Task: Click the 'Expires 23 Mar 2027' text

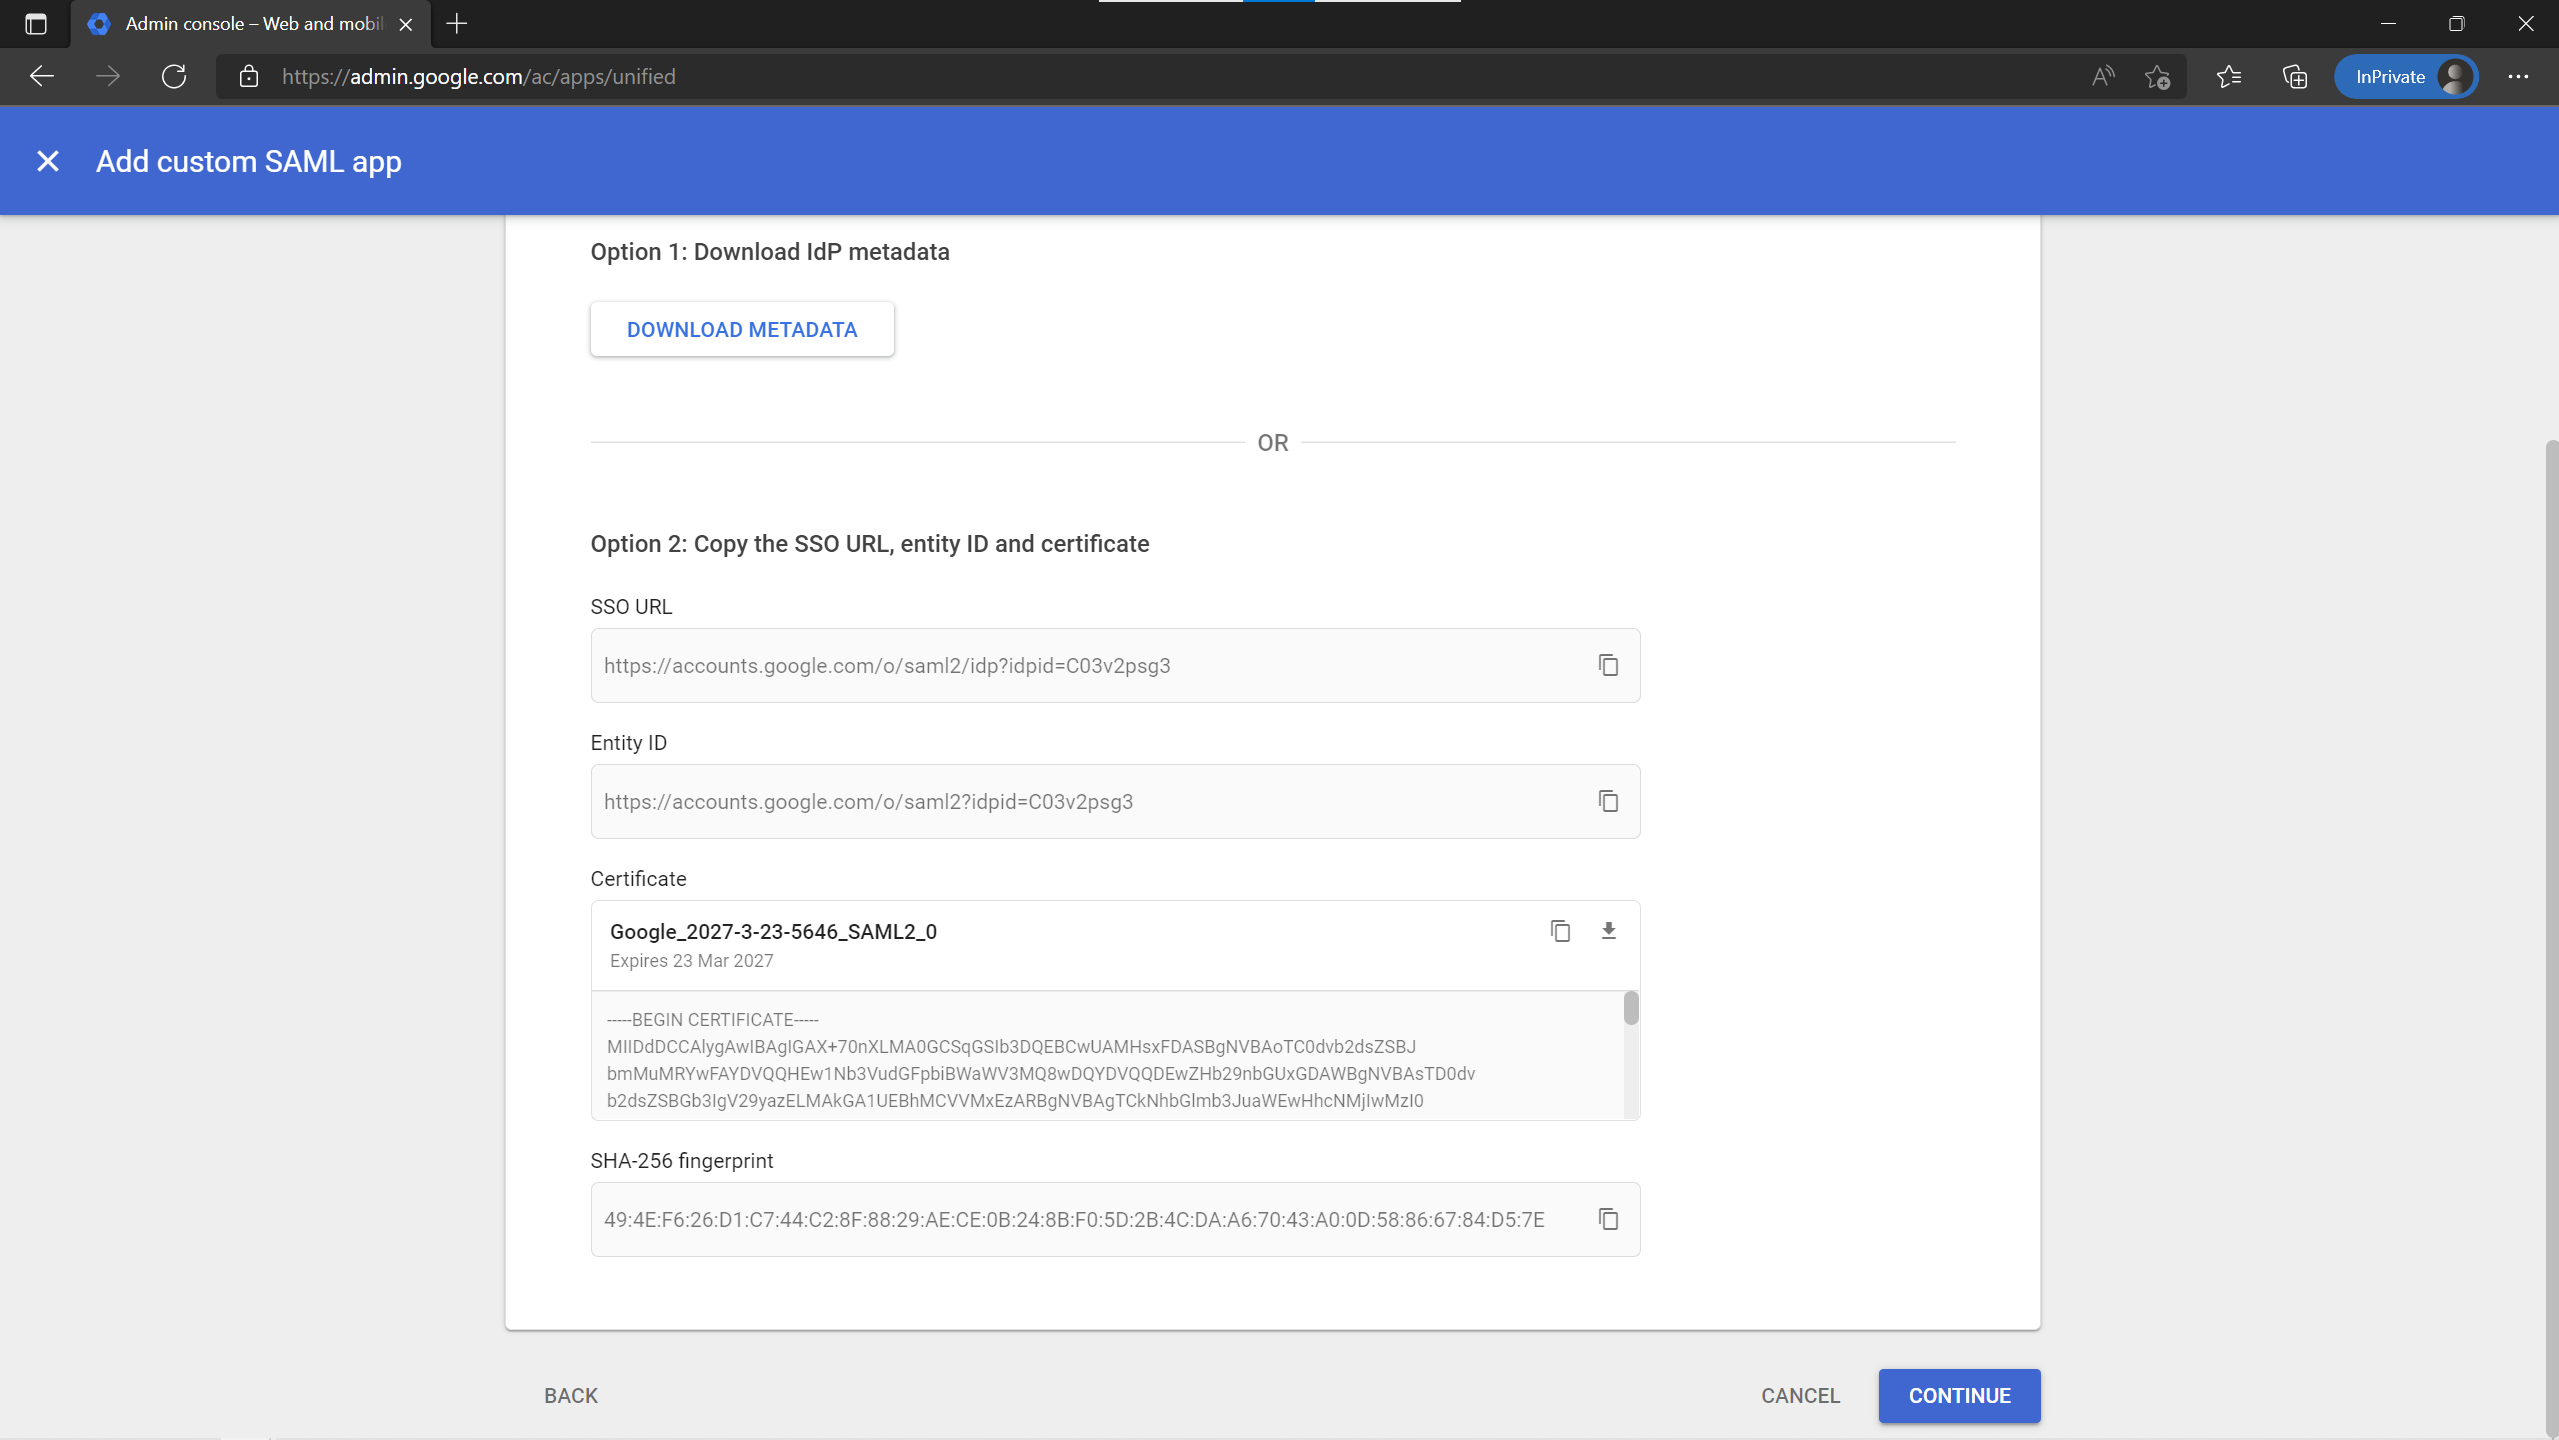Action: point(692,960)
